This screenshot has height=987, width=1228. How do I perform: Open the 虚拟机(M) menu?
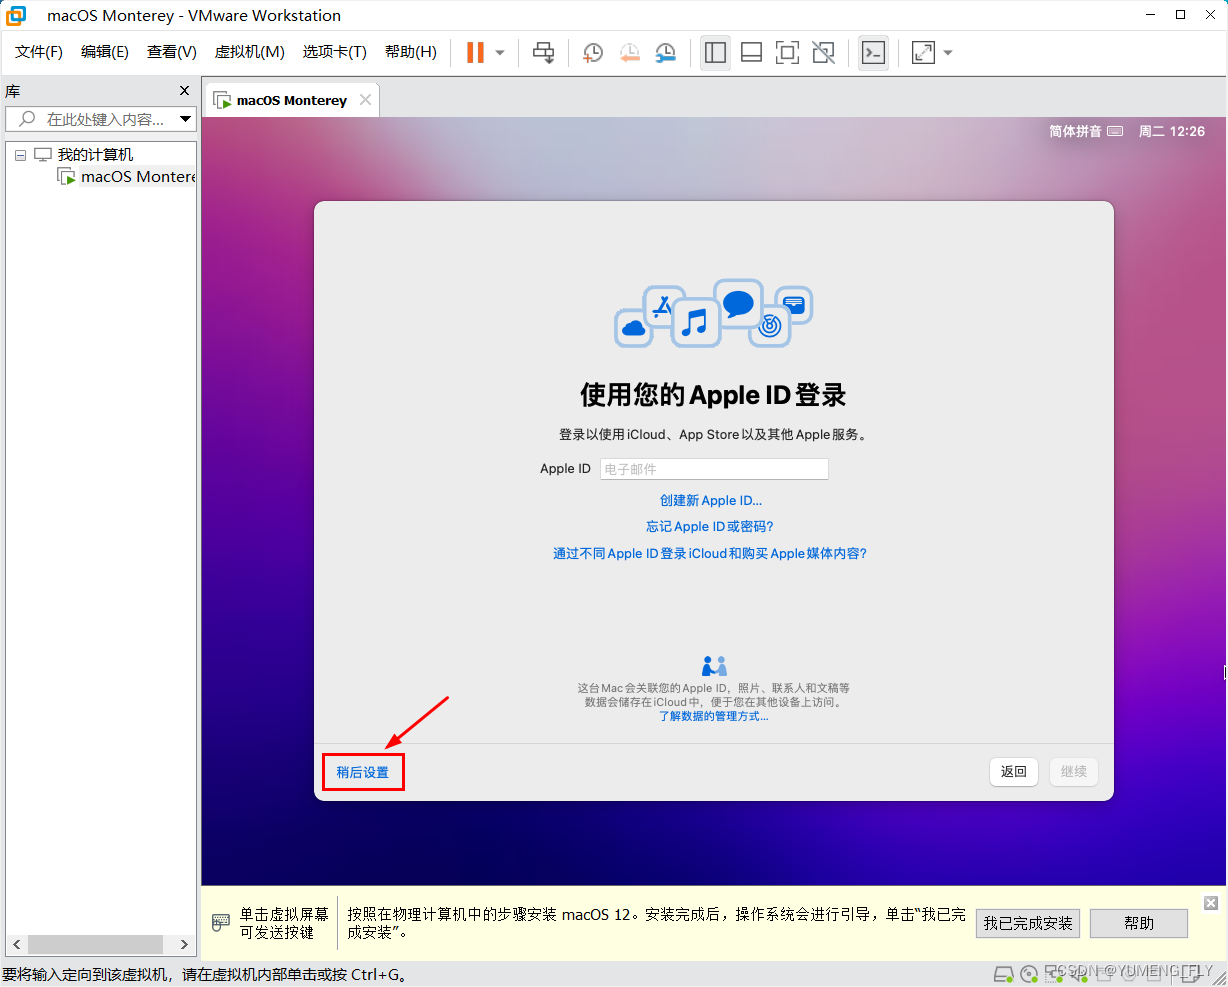pos(250,52)
